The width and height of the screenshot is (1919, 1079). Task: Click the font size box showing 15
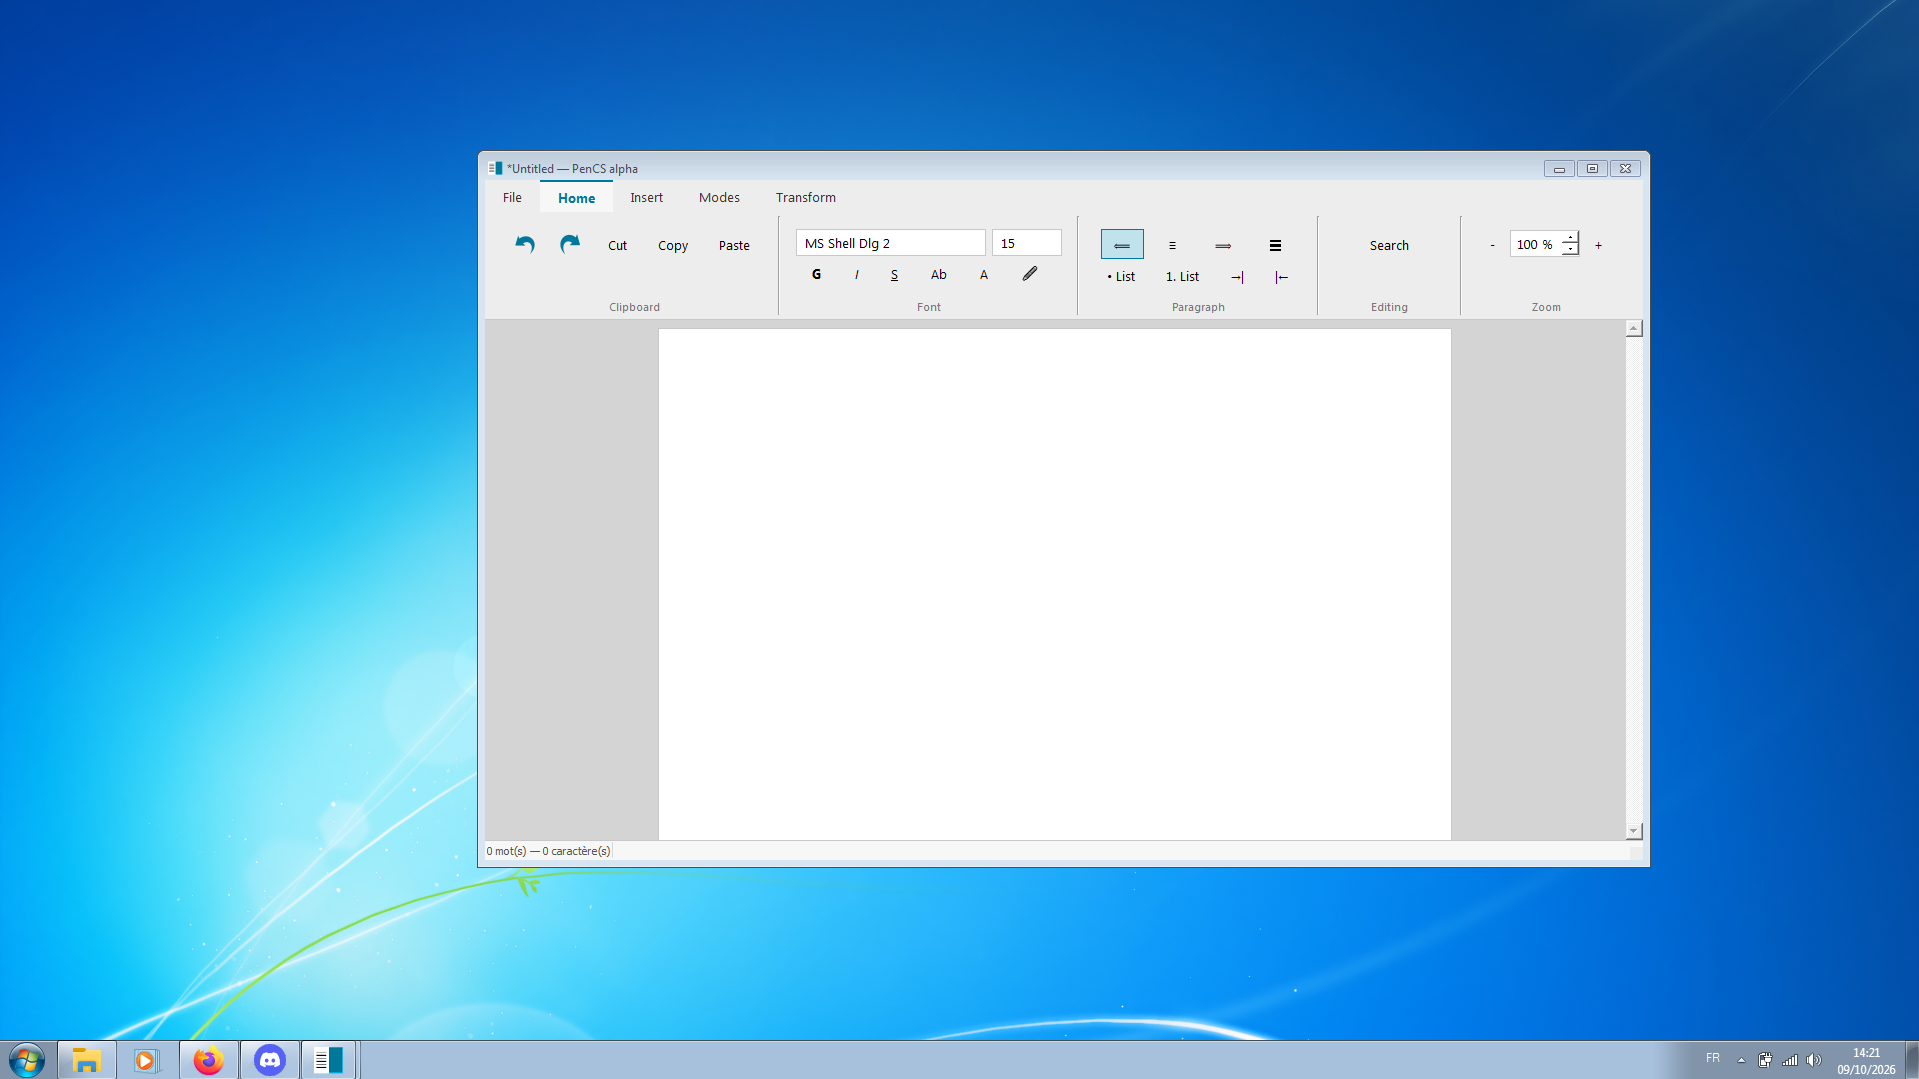tap(1026, 243)
